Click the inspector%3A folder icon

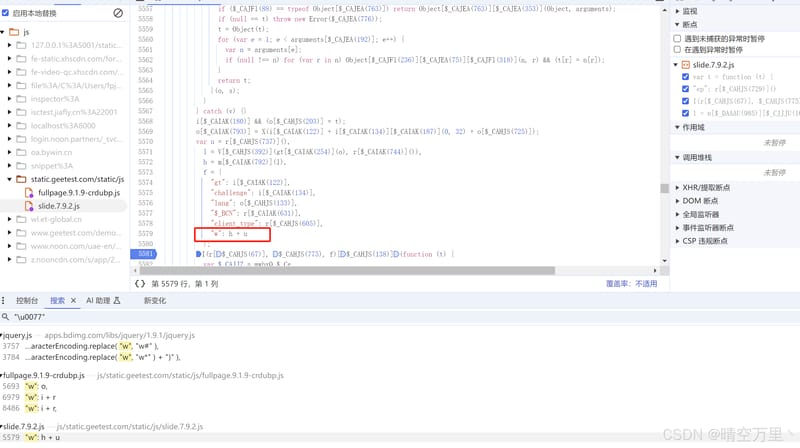21,99
